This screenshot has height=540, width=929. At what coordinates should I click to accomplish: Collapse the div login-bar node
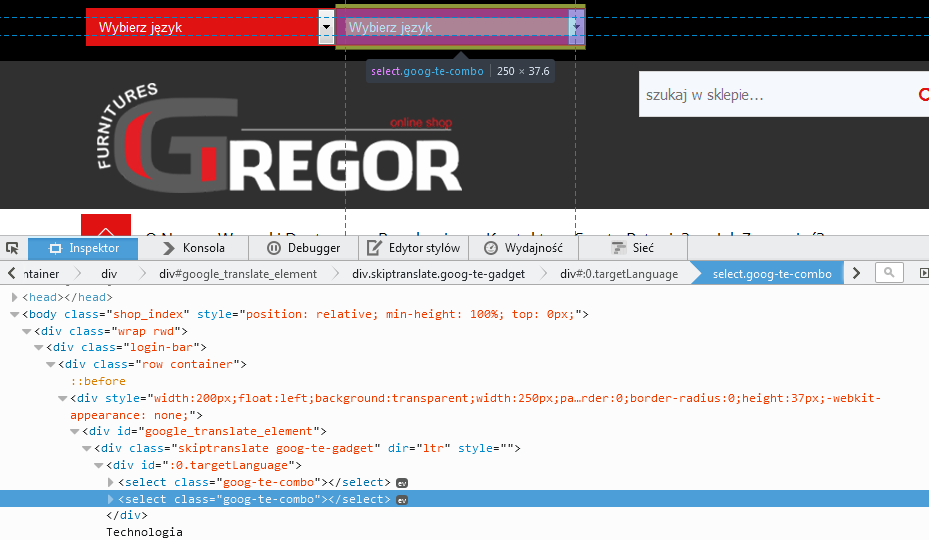(39, 347)
